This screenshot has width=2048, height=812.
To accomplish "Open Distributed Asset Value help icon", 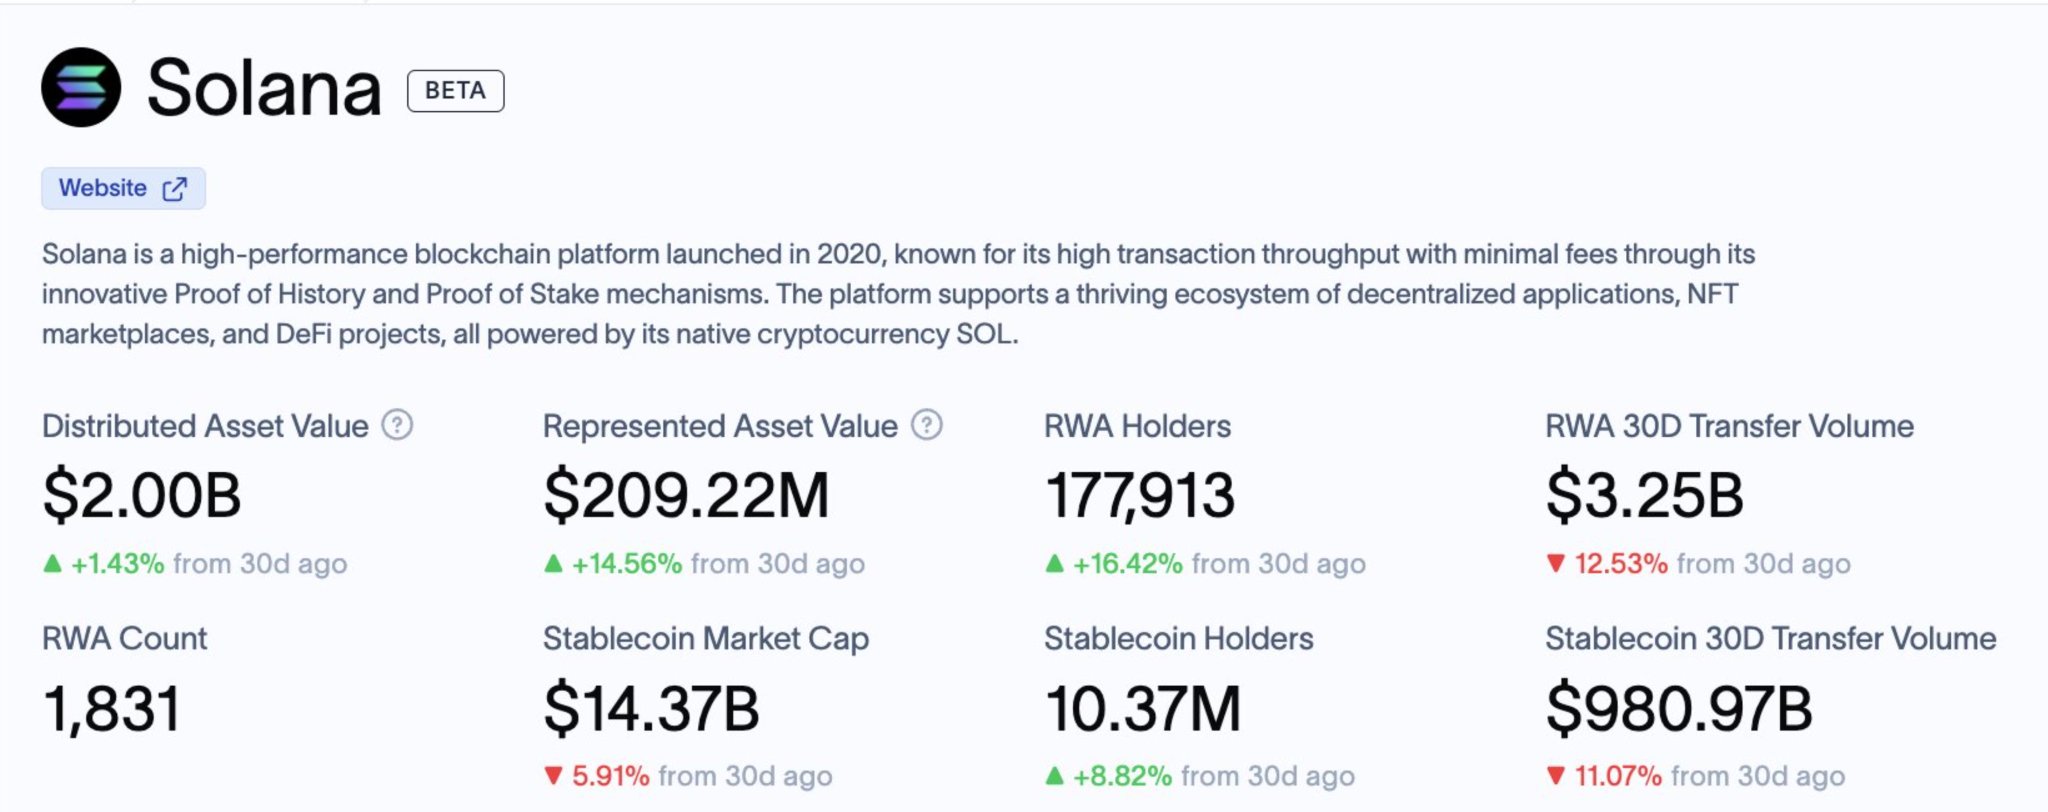I will coord(398,425).
